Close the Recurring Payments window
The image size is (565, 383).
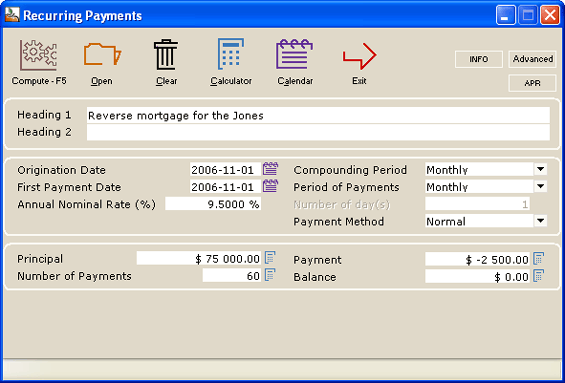point(550,15)
